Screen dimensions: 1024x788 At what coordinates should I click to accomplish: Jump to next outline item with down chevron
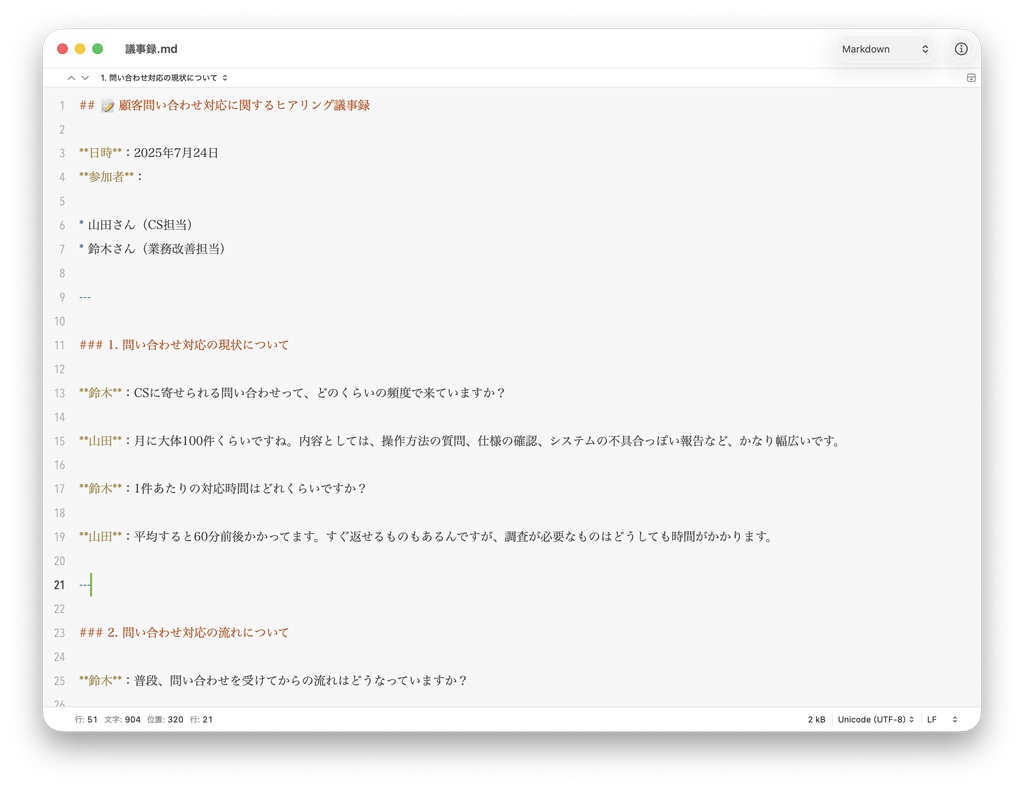click(84, 77)
